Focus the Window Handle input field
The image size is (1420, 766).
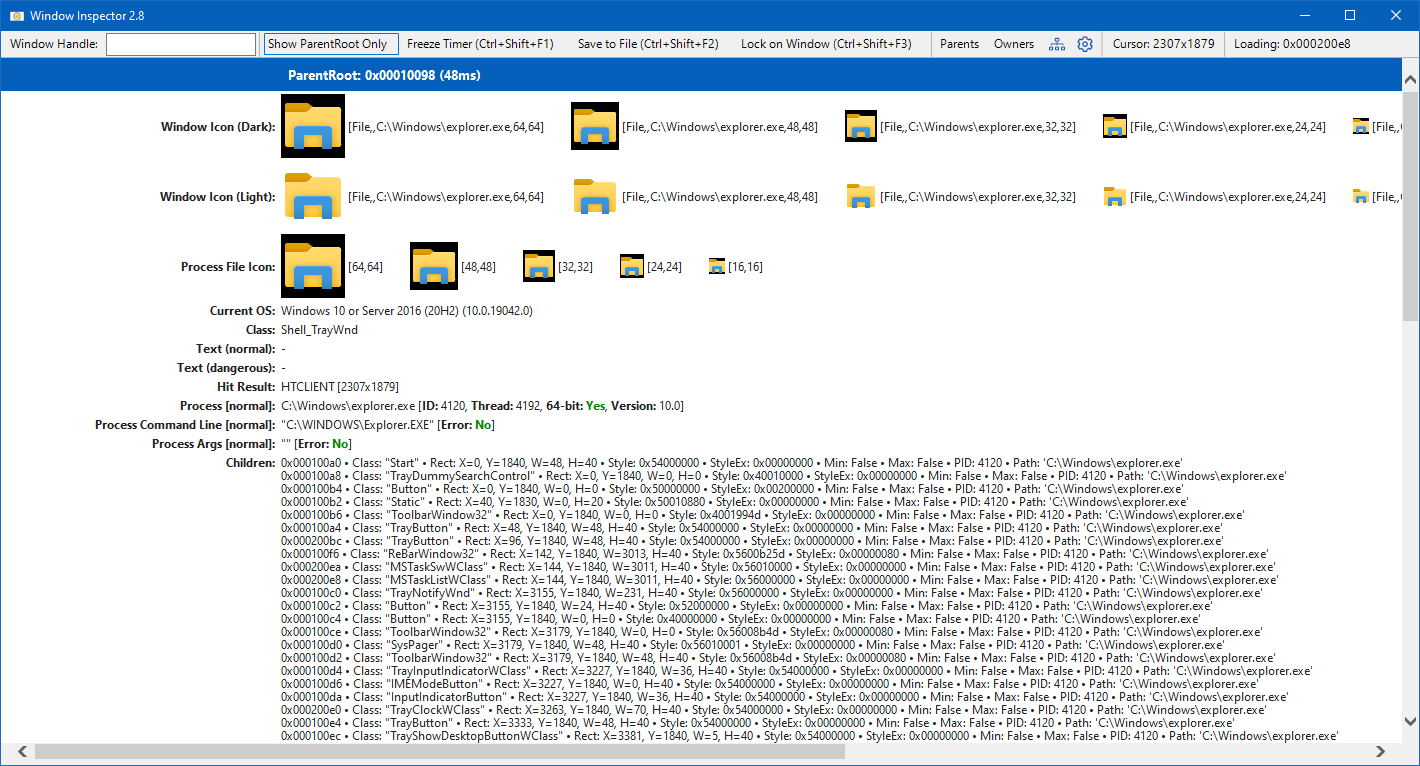181,44
